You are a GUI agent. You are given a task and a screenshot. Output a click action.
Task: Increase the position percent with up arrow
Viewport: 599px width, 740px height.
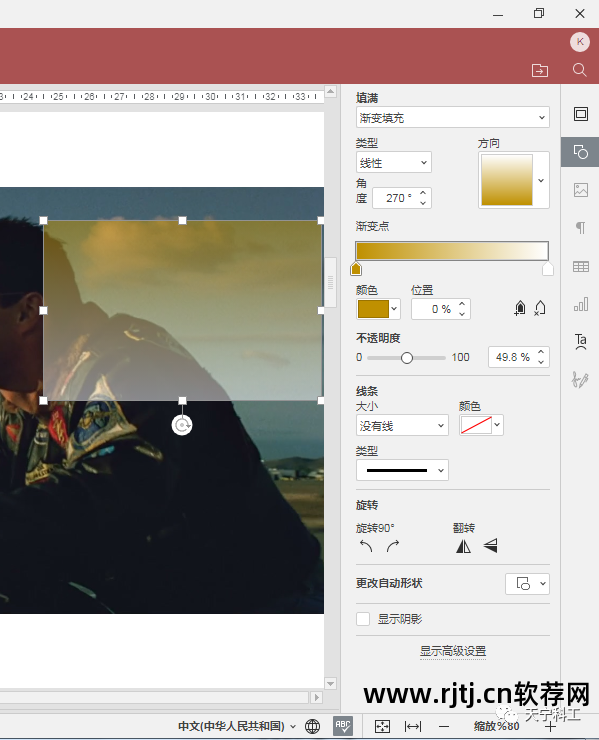pos(462,304)
